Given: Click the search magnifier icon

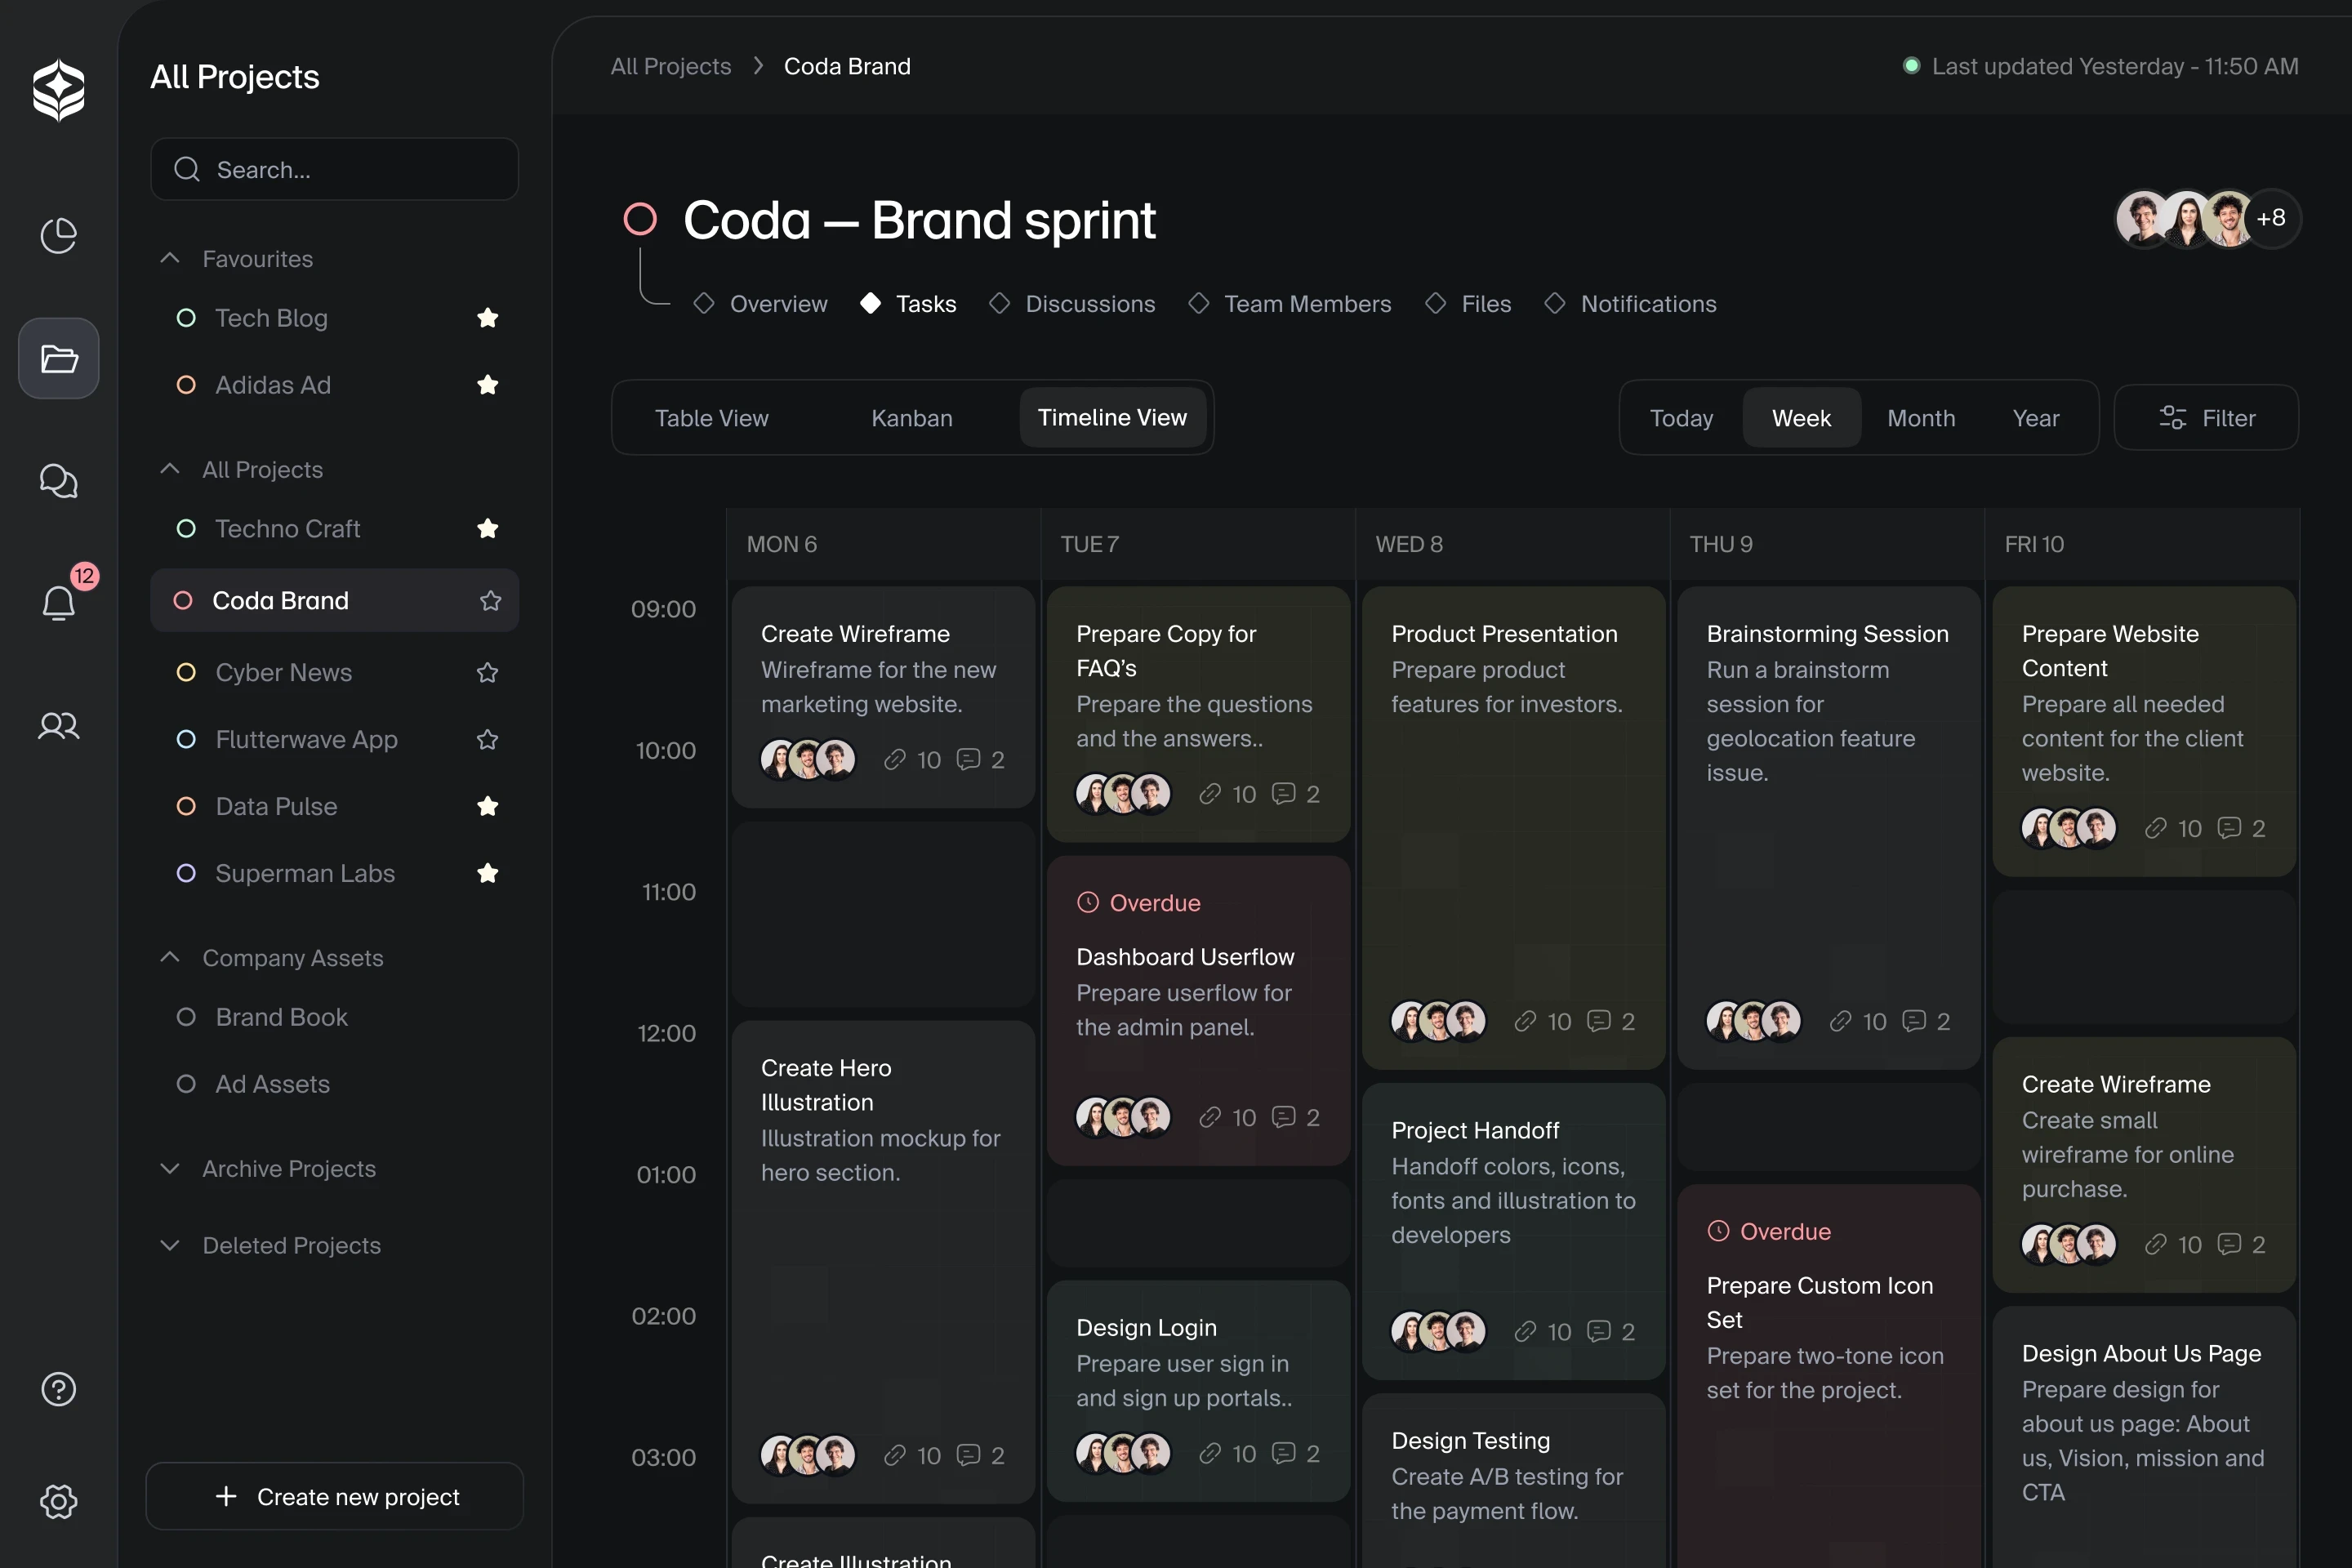Looking at the screenshot, I should coord(187,169).
